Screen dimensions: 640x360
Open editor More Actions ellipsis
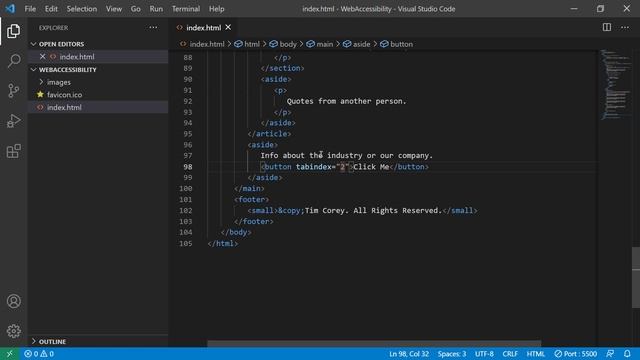pos(625,27)
